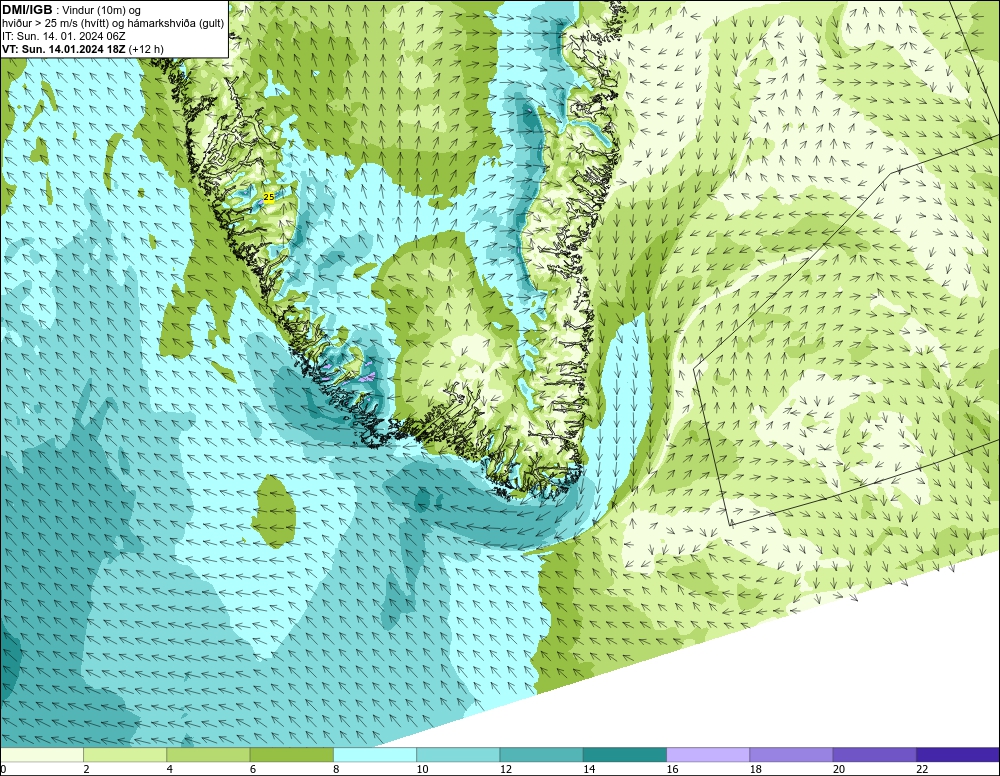Image resolution: width=1000 pixels, height=776 pixels.
Task: Pick the 16–18 m/s light lavender legend swatch
Action: click(x=708, y=755)
